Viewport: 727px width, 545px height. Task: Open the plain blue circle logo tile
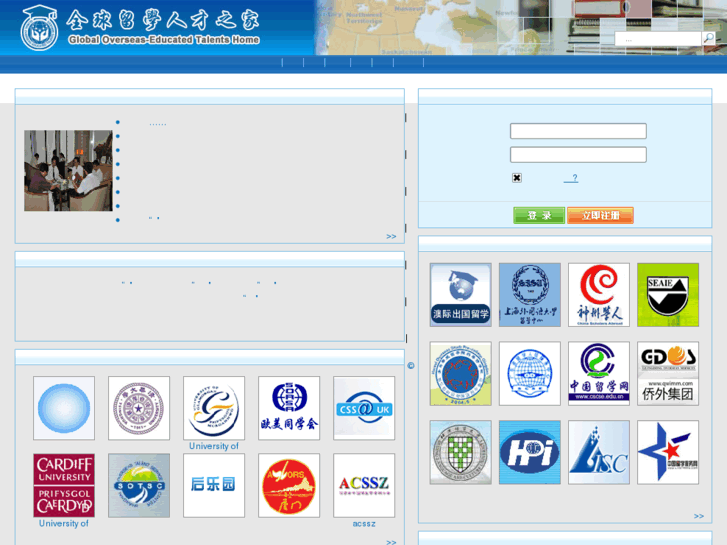click(x=64, y=408)
